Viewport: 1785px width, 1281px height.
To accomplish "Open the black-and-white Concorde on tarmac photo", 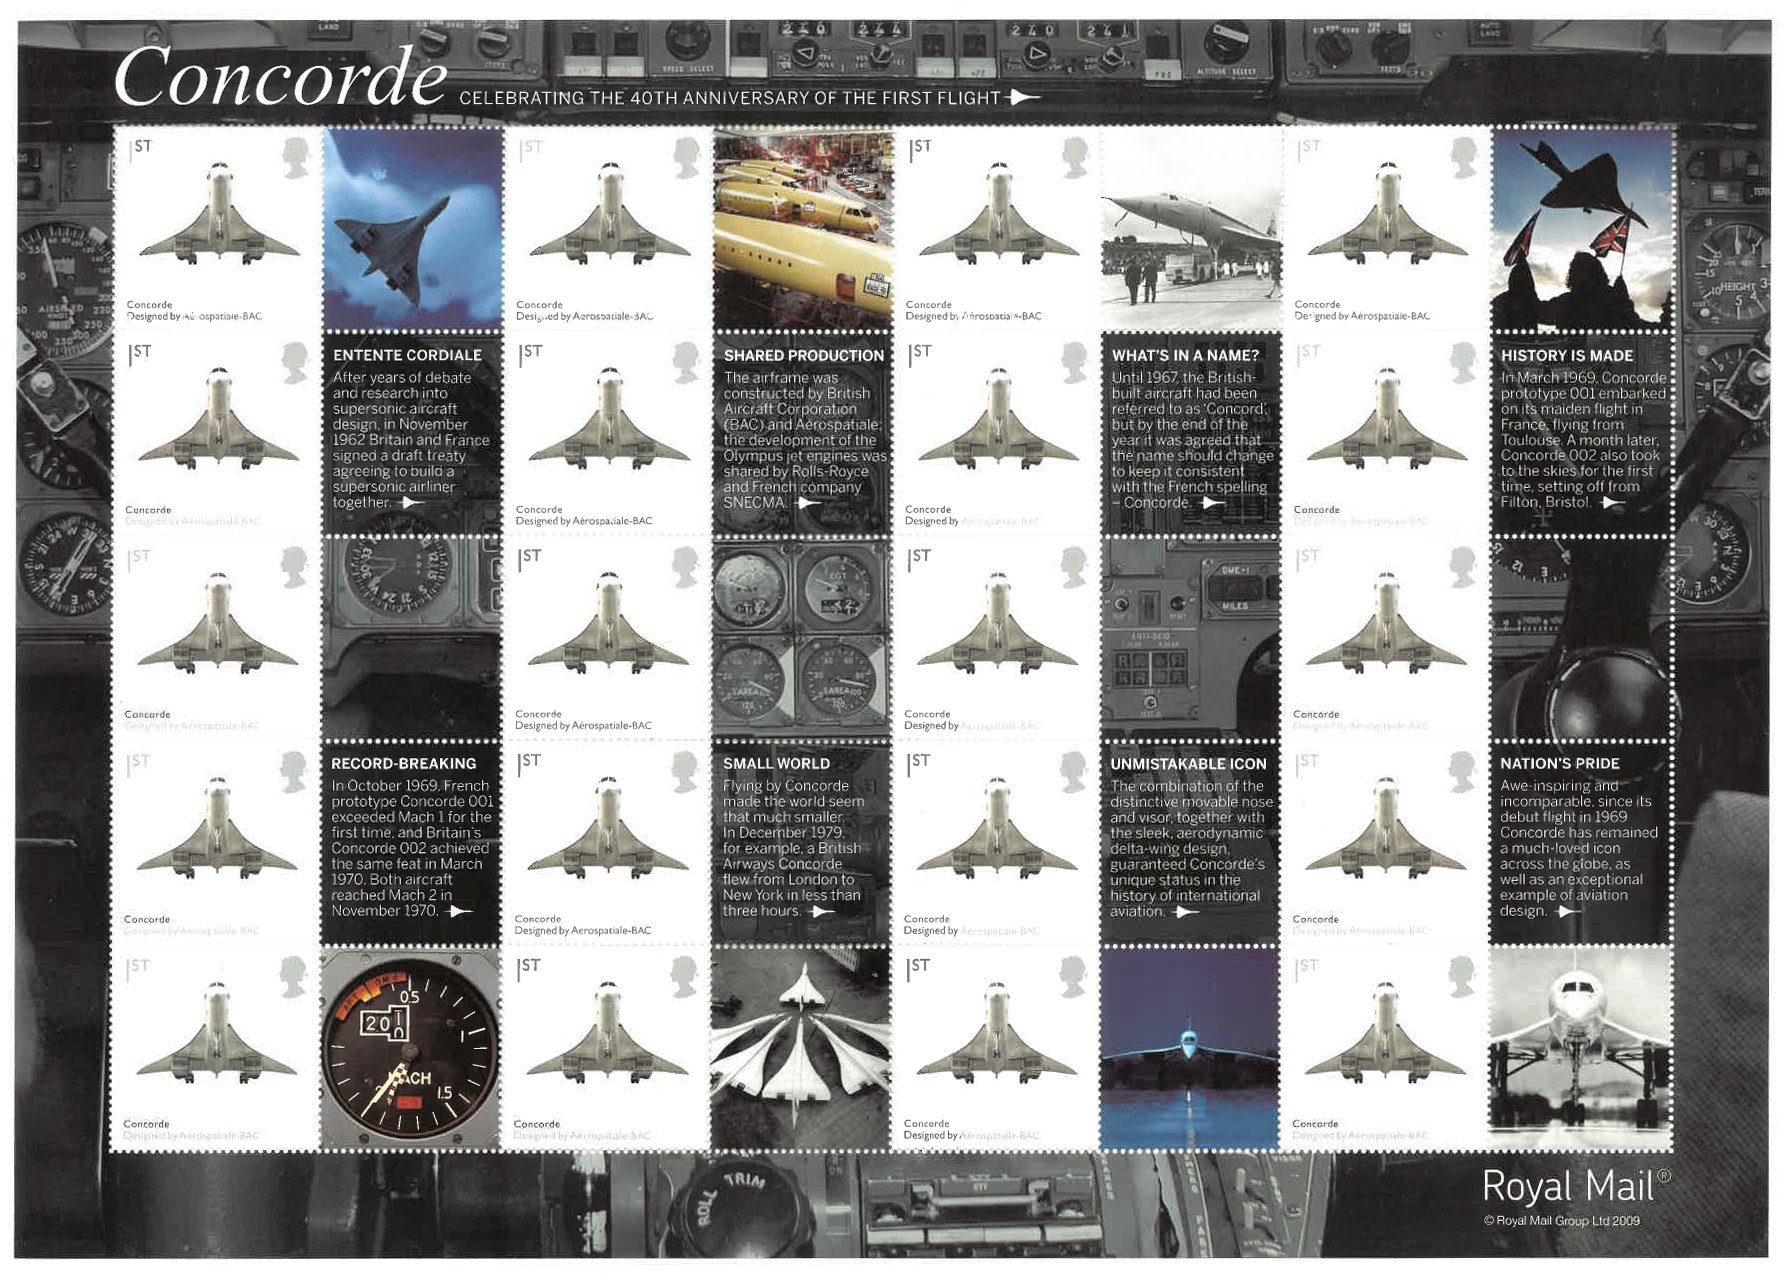I will (1190, 229).
